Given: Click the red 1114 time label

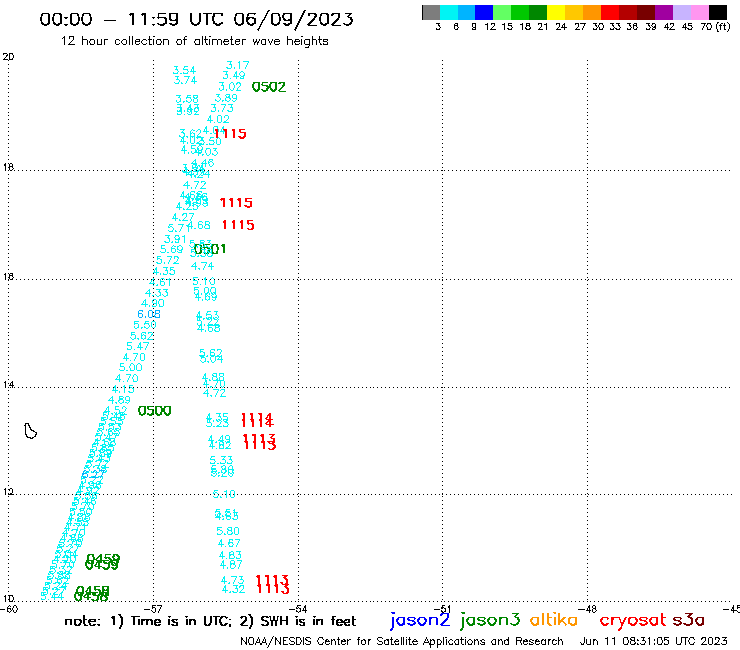Looking at the screenshot, I should (x=257, y=420).
